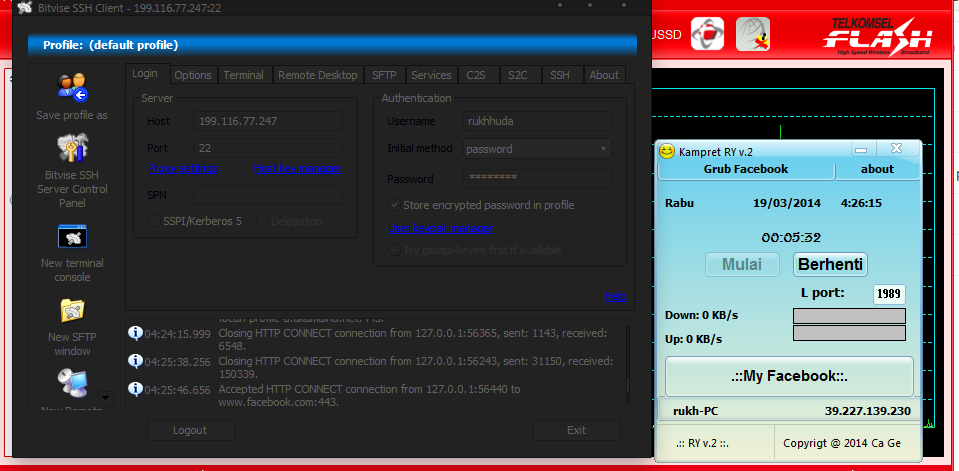Toggle Store encrypted password in profile

(x=394, y=205)
